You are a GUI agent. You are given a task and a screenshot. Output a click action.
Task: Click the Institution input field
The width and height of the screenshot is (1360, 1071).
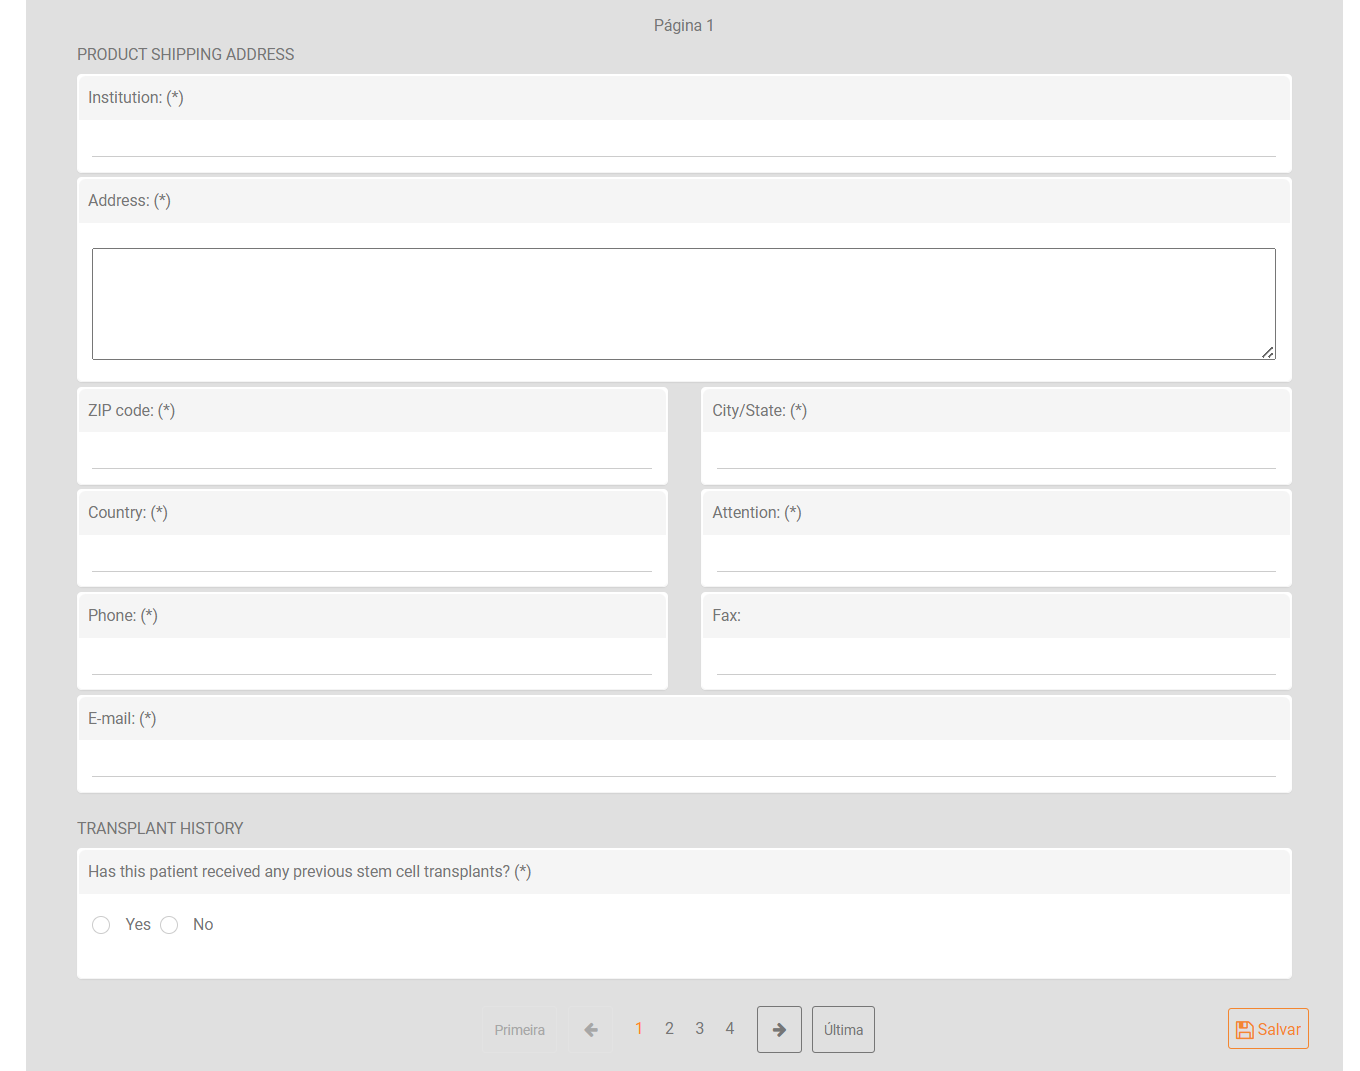point(683,142)
